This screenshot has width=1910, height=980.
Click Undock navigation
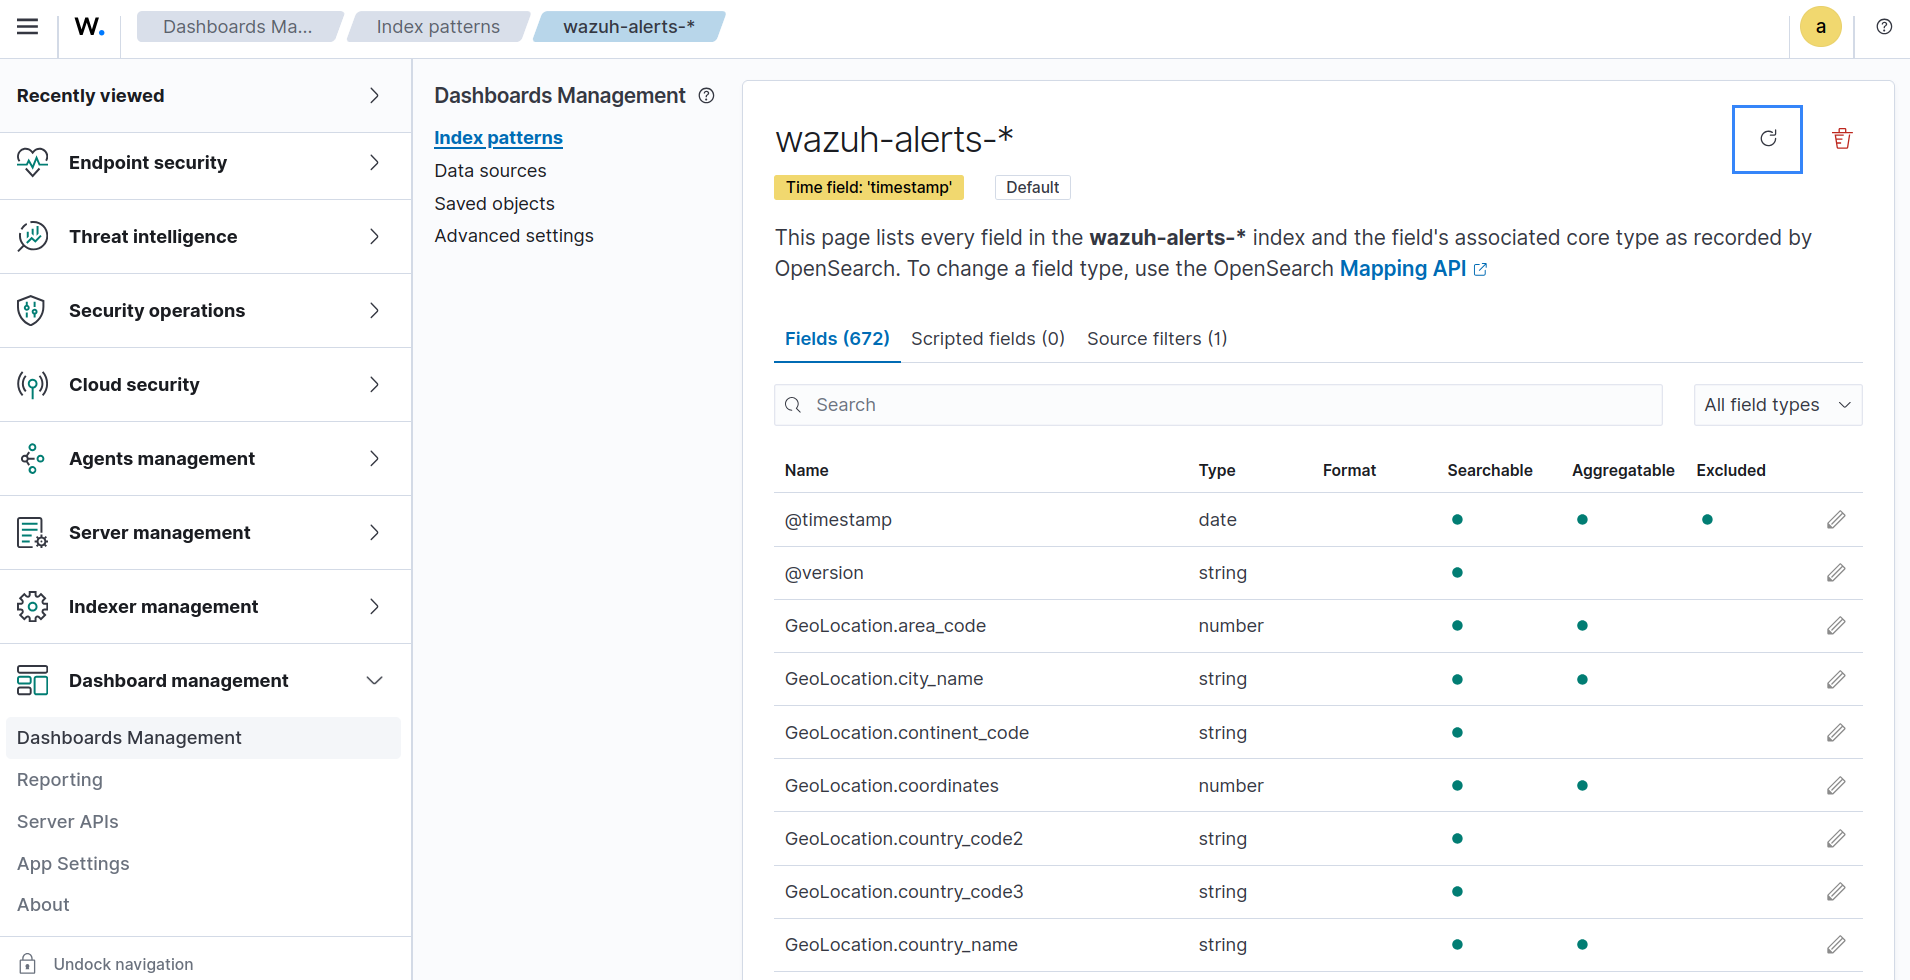pos(123,964)
